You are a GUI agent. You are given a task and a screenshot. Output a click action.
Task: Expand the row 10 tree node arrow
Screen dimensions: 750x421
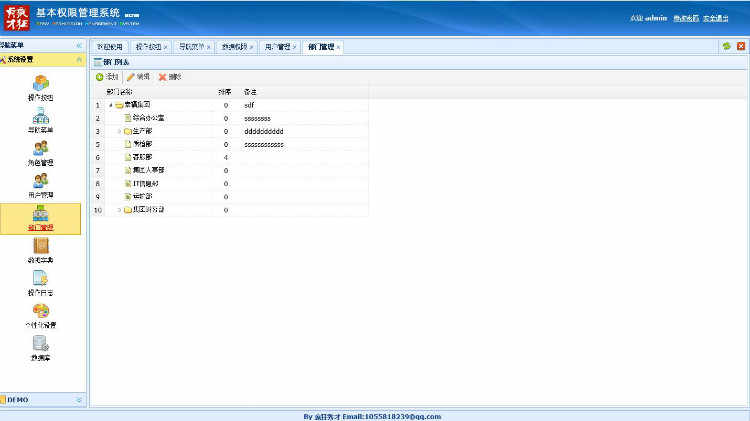coord(119,210)
